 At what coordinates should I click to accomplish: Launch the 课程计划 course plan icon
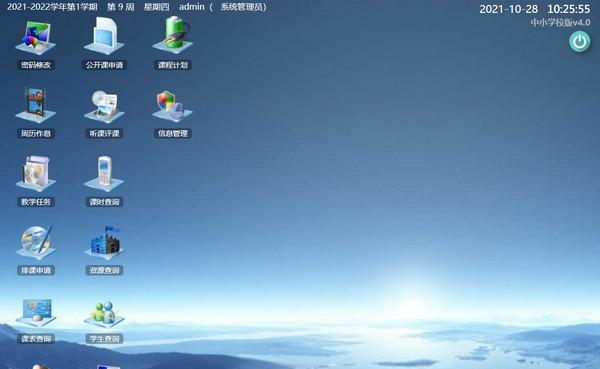coord(173,36)
